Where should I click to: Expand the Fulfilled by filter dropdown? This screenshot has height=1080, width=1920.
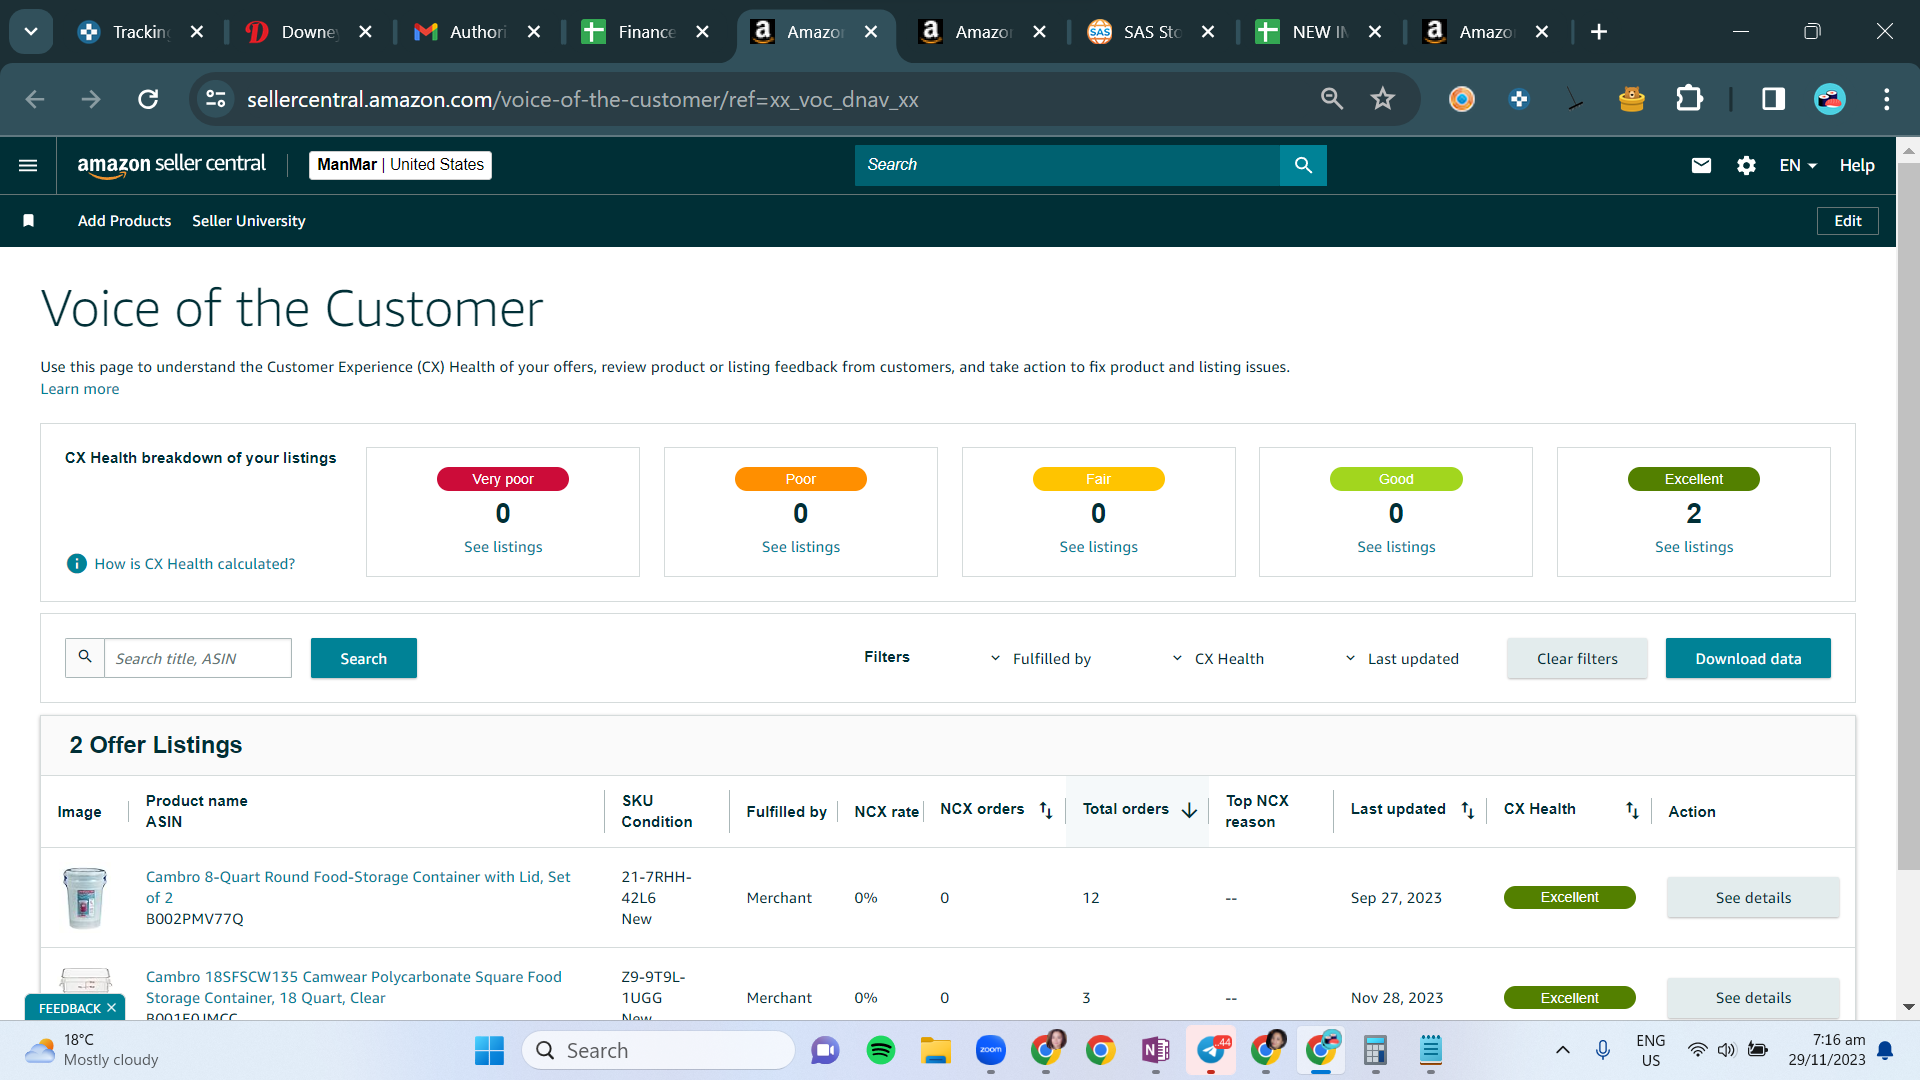[x=1041, y=659]
